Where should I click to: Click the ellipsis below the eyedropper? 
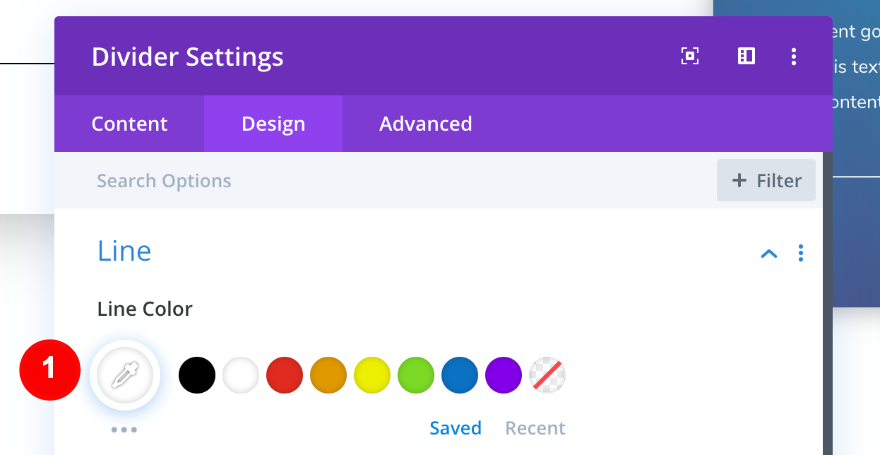125,430
